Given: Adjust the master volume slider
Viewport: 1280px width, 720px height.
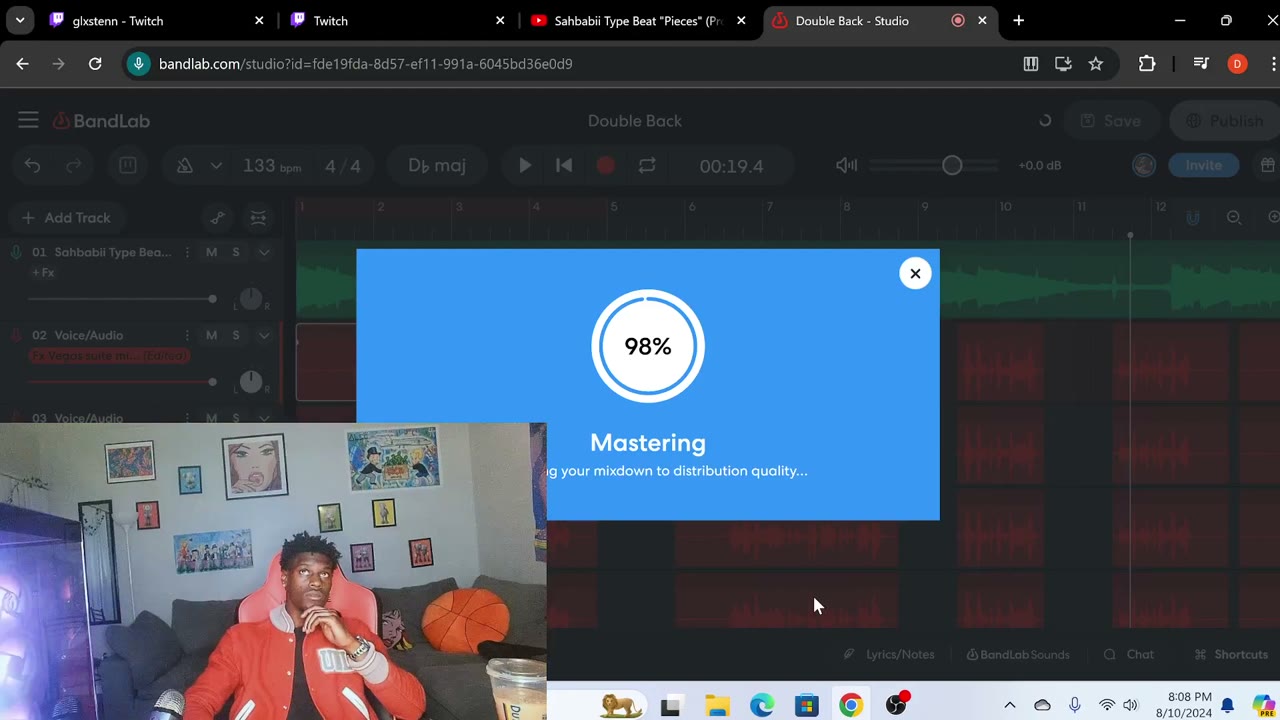Looking at the screenshot, I should coord(952,166).
